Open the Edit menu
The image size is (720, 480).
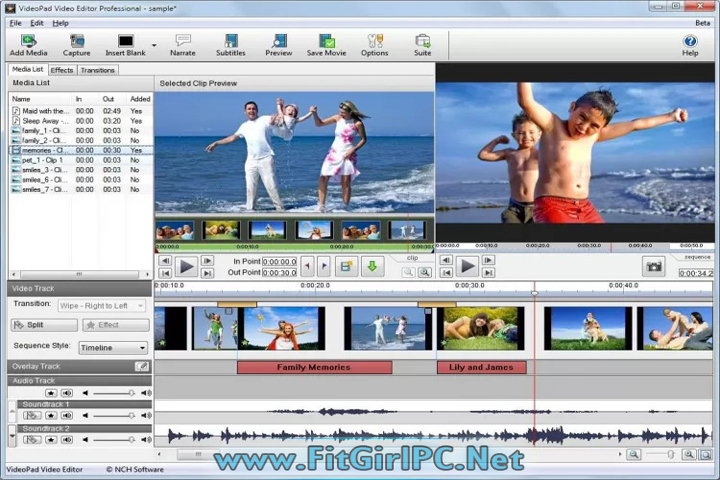click(37, 23)
